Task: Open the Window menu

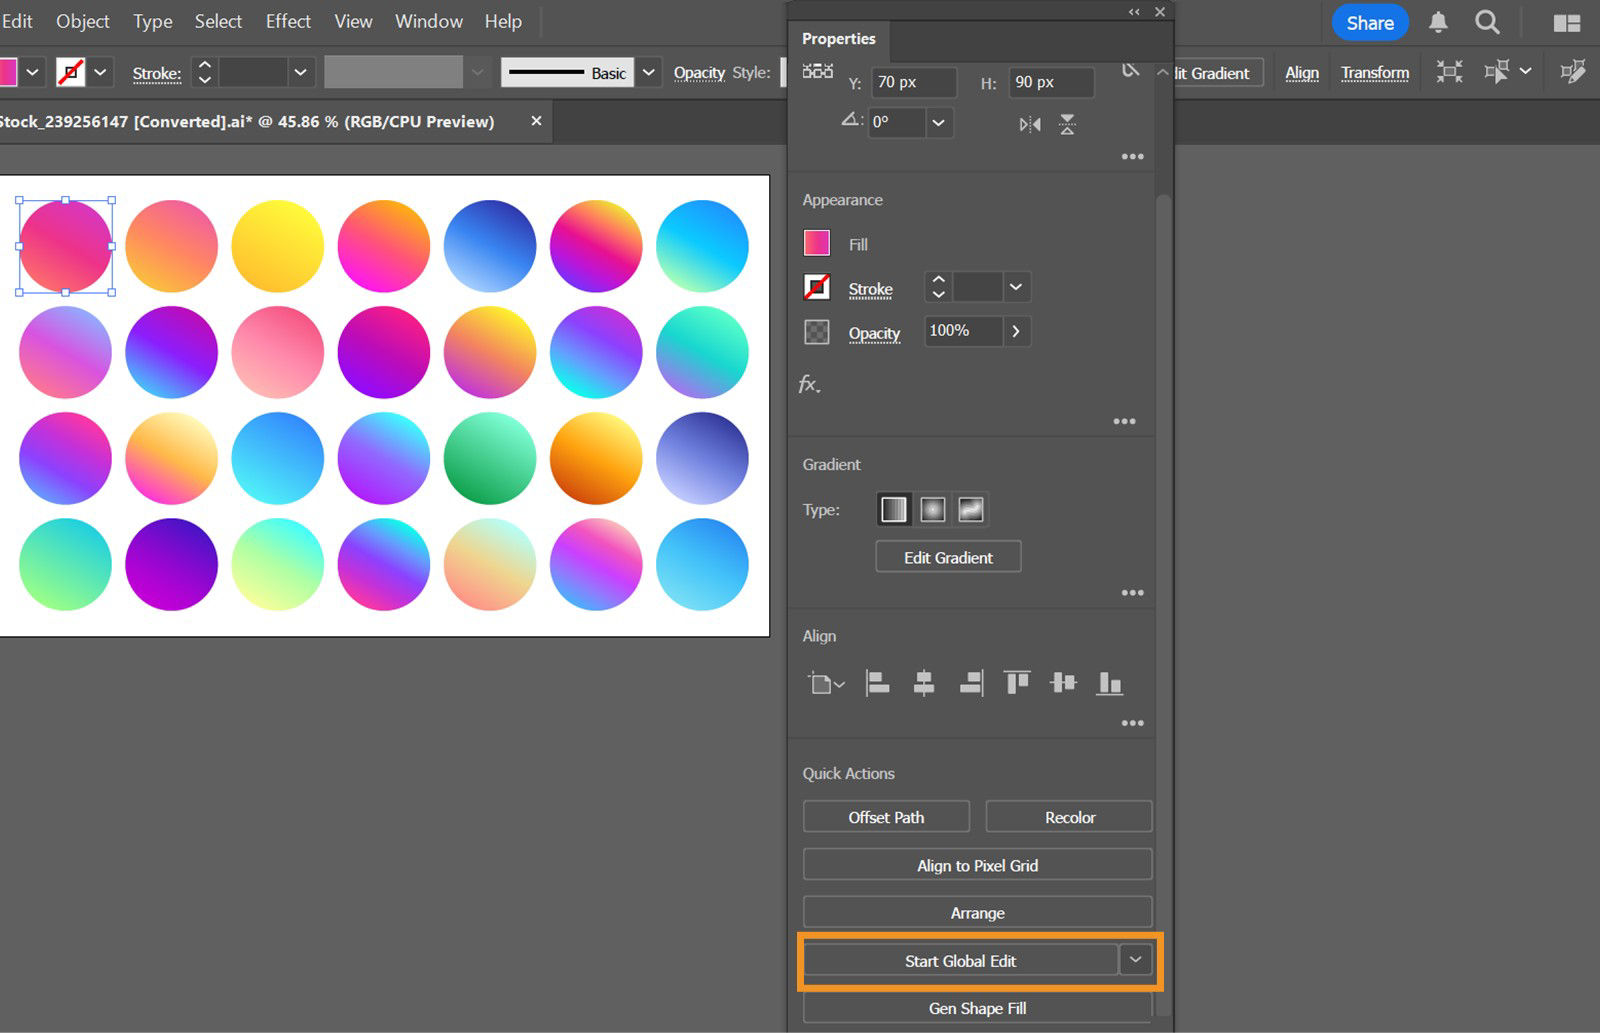Action: point(429,21)
